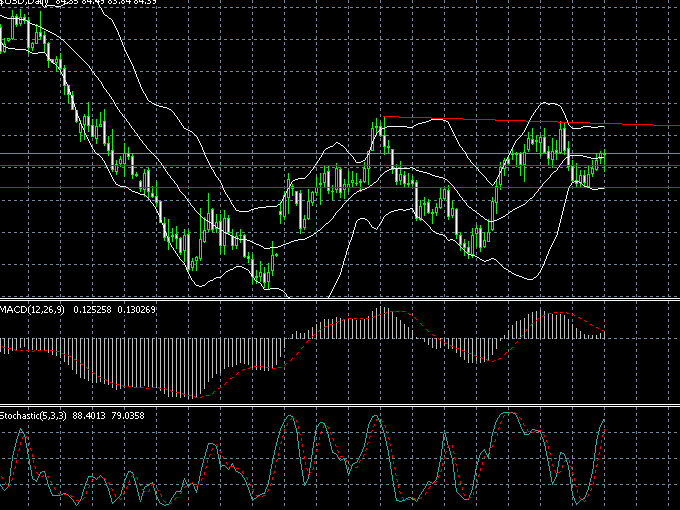The width and height of the screenshot is (680, 510).
Task: Click the Stochastic signal value 79.0358
Action: 128,415
